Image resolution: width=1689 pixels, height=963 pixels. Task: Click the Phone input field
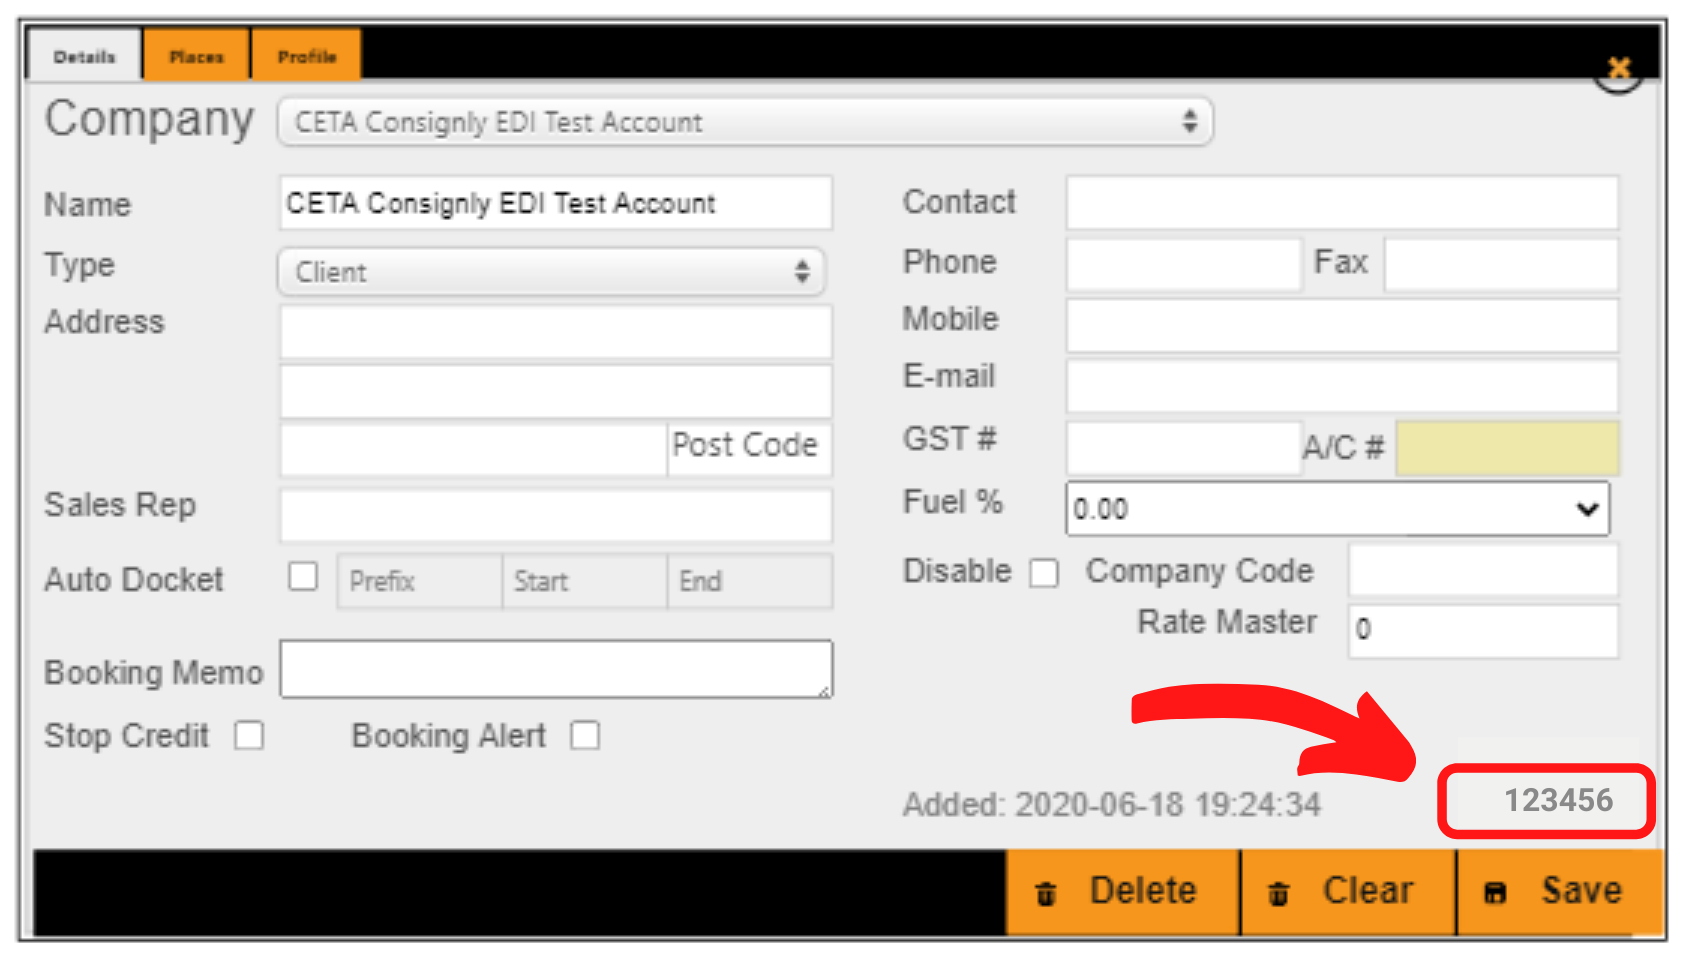[x=1184, y=264]
